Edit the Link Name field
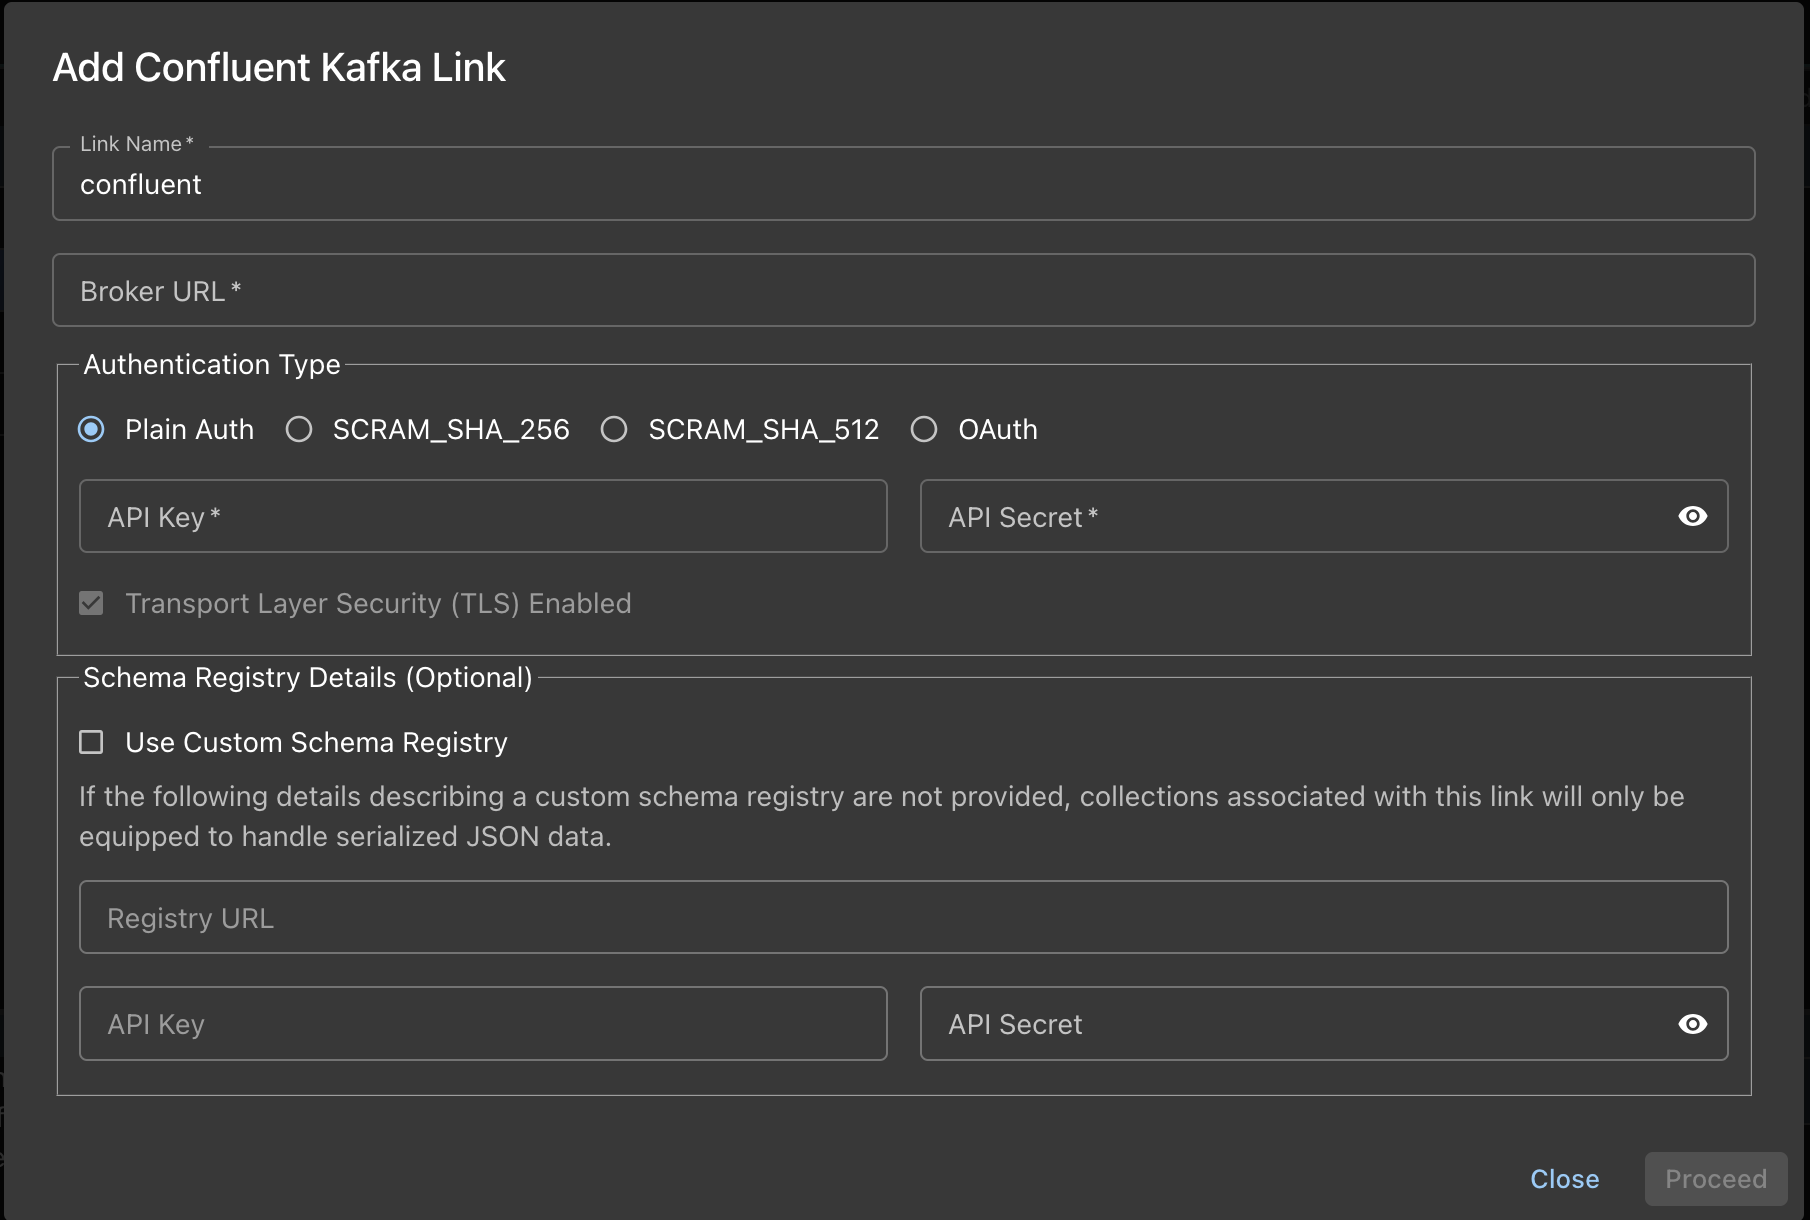Image resolution: width=1810 pixels, height=1220 pixels. point(904,184)
